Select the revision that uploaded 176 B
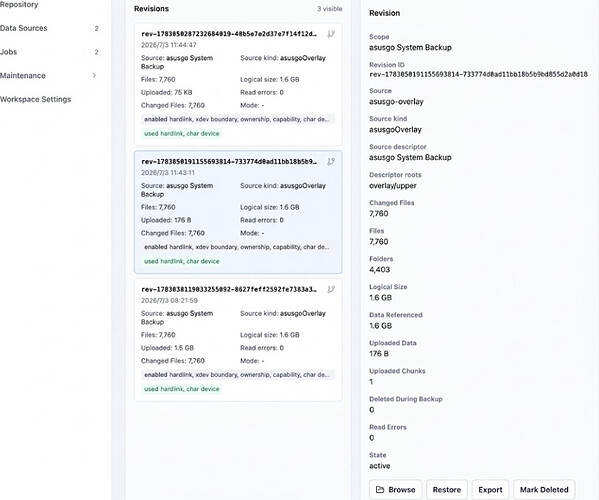599x500 pixels. (x=238, y=212)
